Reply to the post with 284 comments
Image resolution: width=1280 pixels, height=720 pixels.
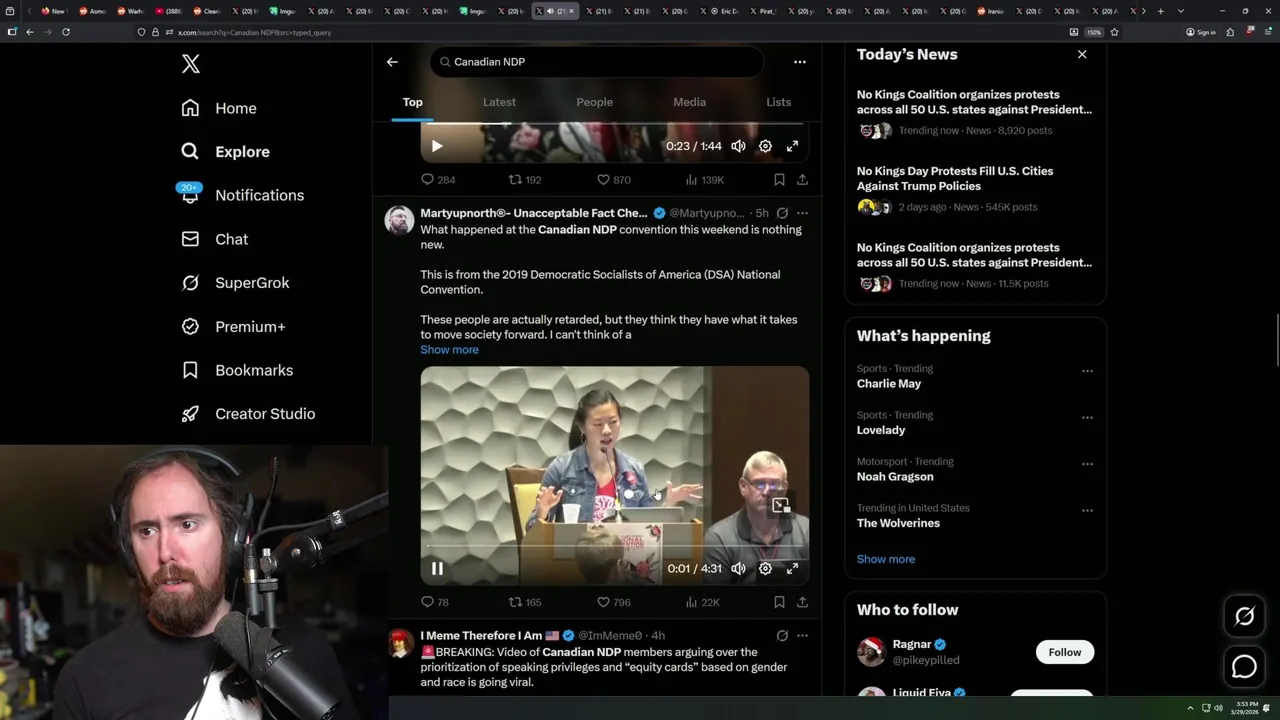pyautogui.click(x=438, y=180)
